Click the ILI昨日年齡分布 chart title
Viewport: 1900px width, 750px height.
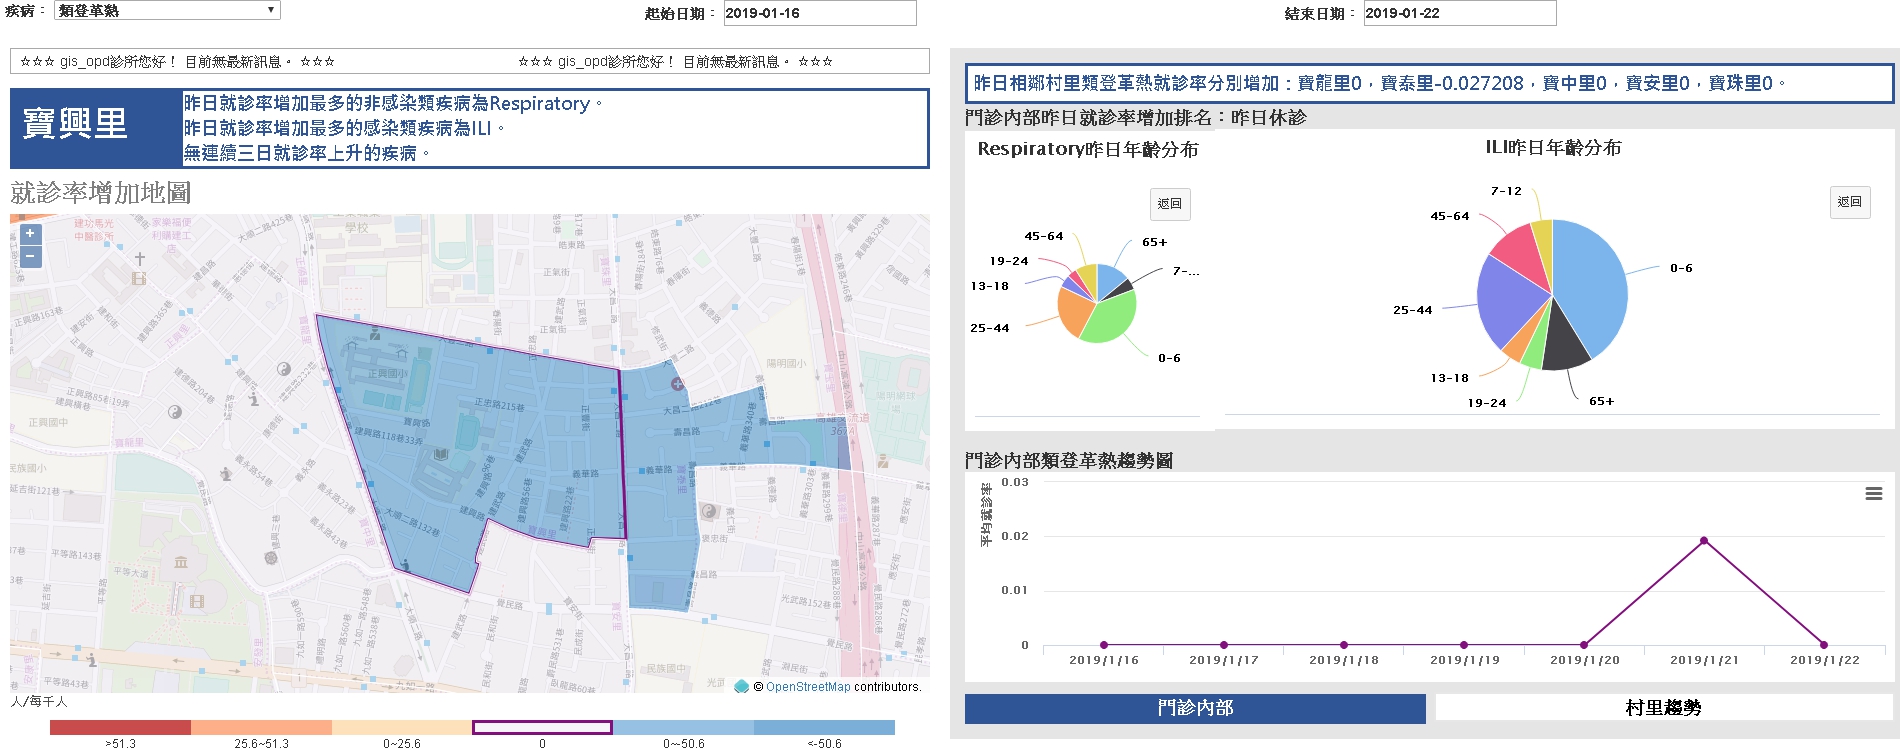click(x=1553, y=148)
